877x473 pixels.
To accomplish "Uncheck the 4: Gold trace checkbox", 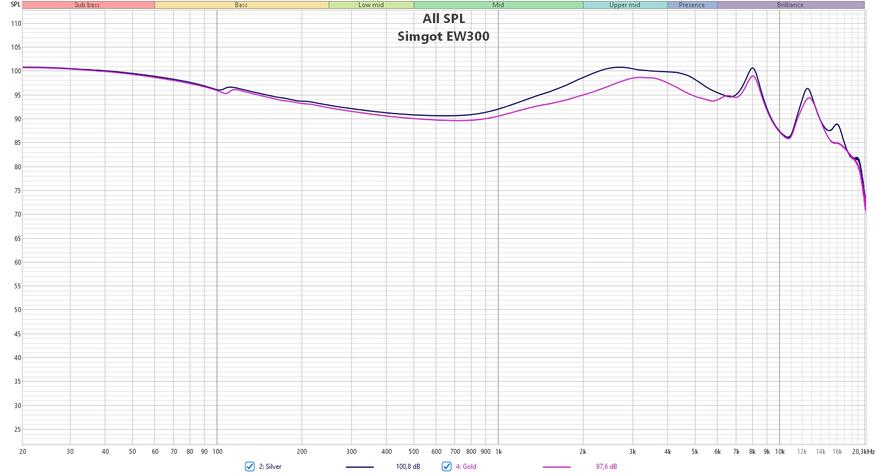I will point(446,466).
